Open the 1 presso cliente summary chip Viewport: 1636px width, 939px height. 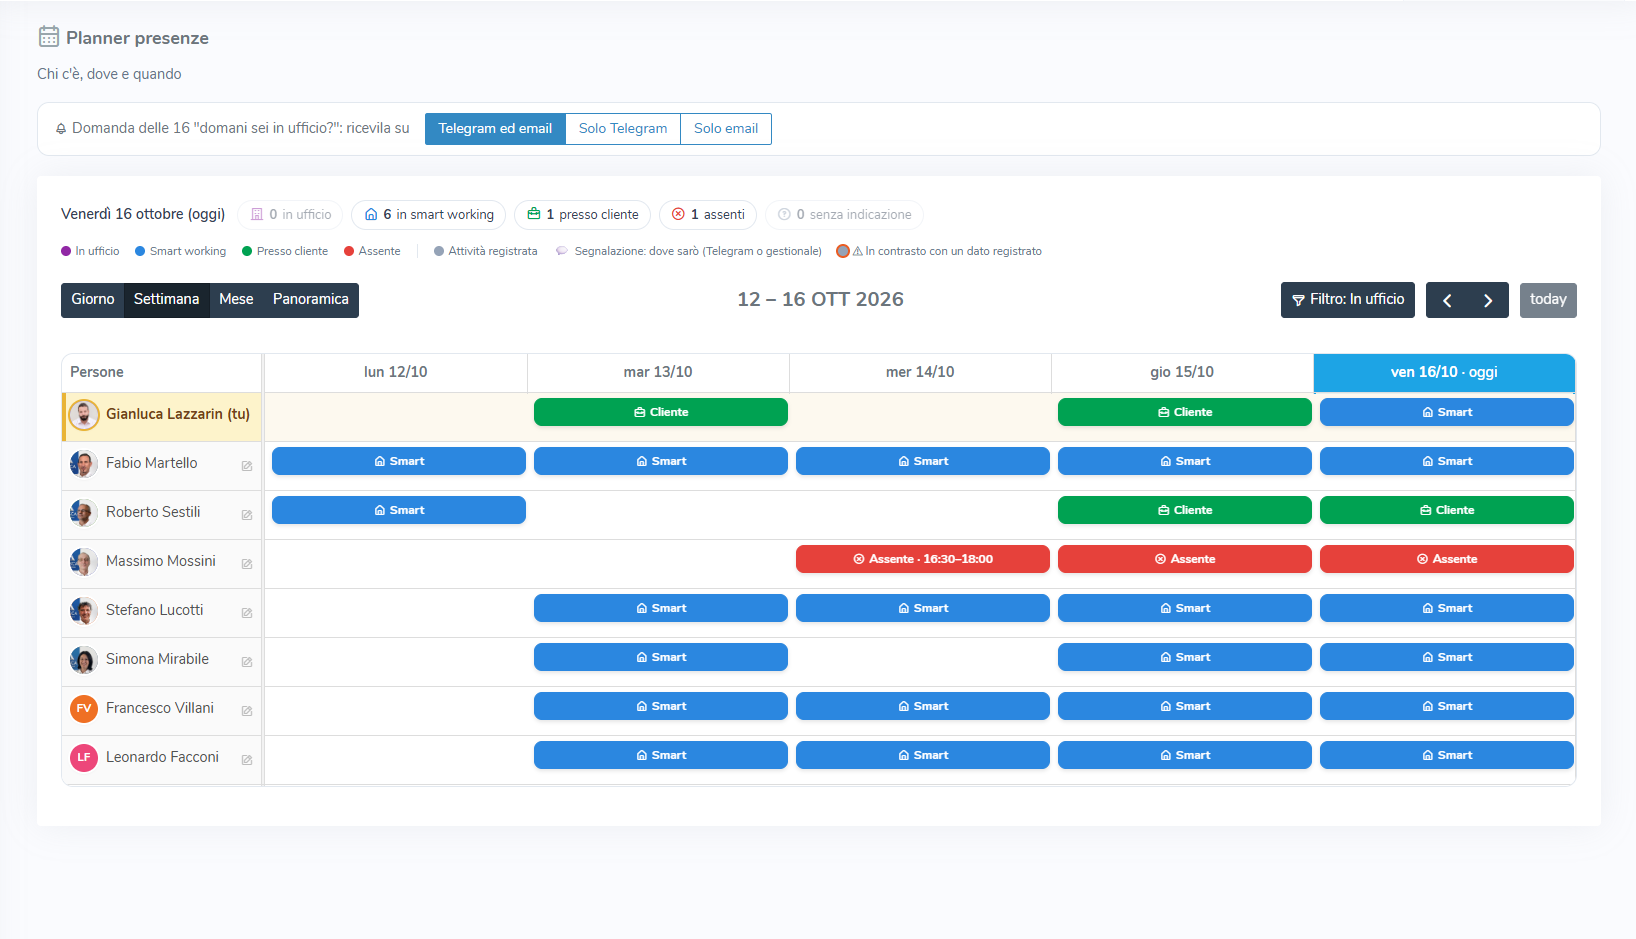(582, 214)
